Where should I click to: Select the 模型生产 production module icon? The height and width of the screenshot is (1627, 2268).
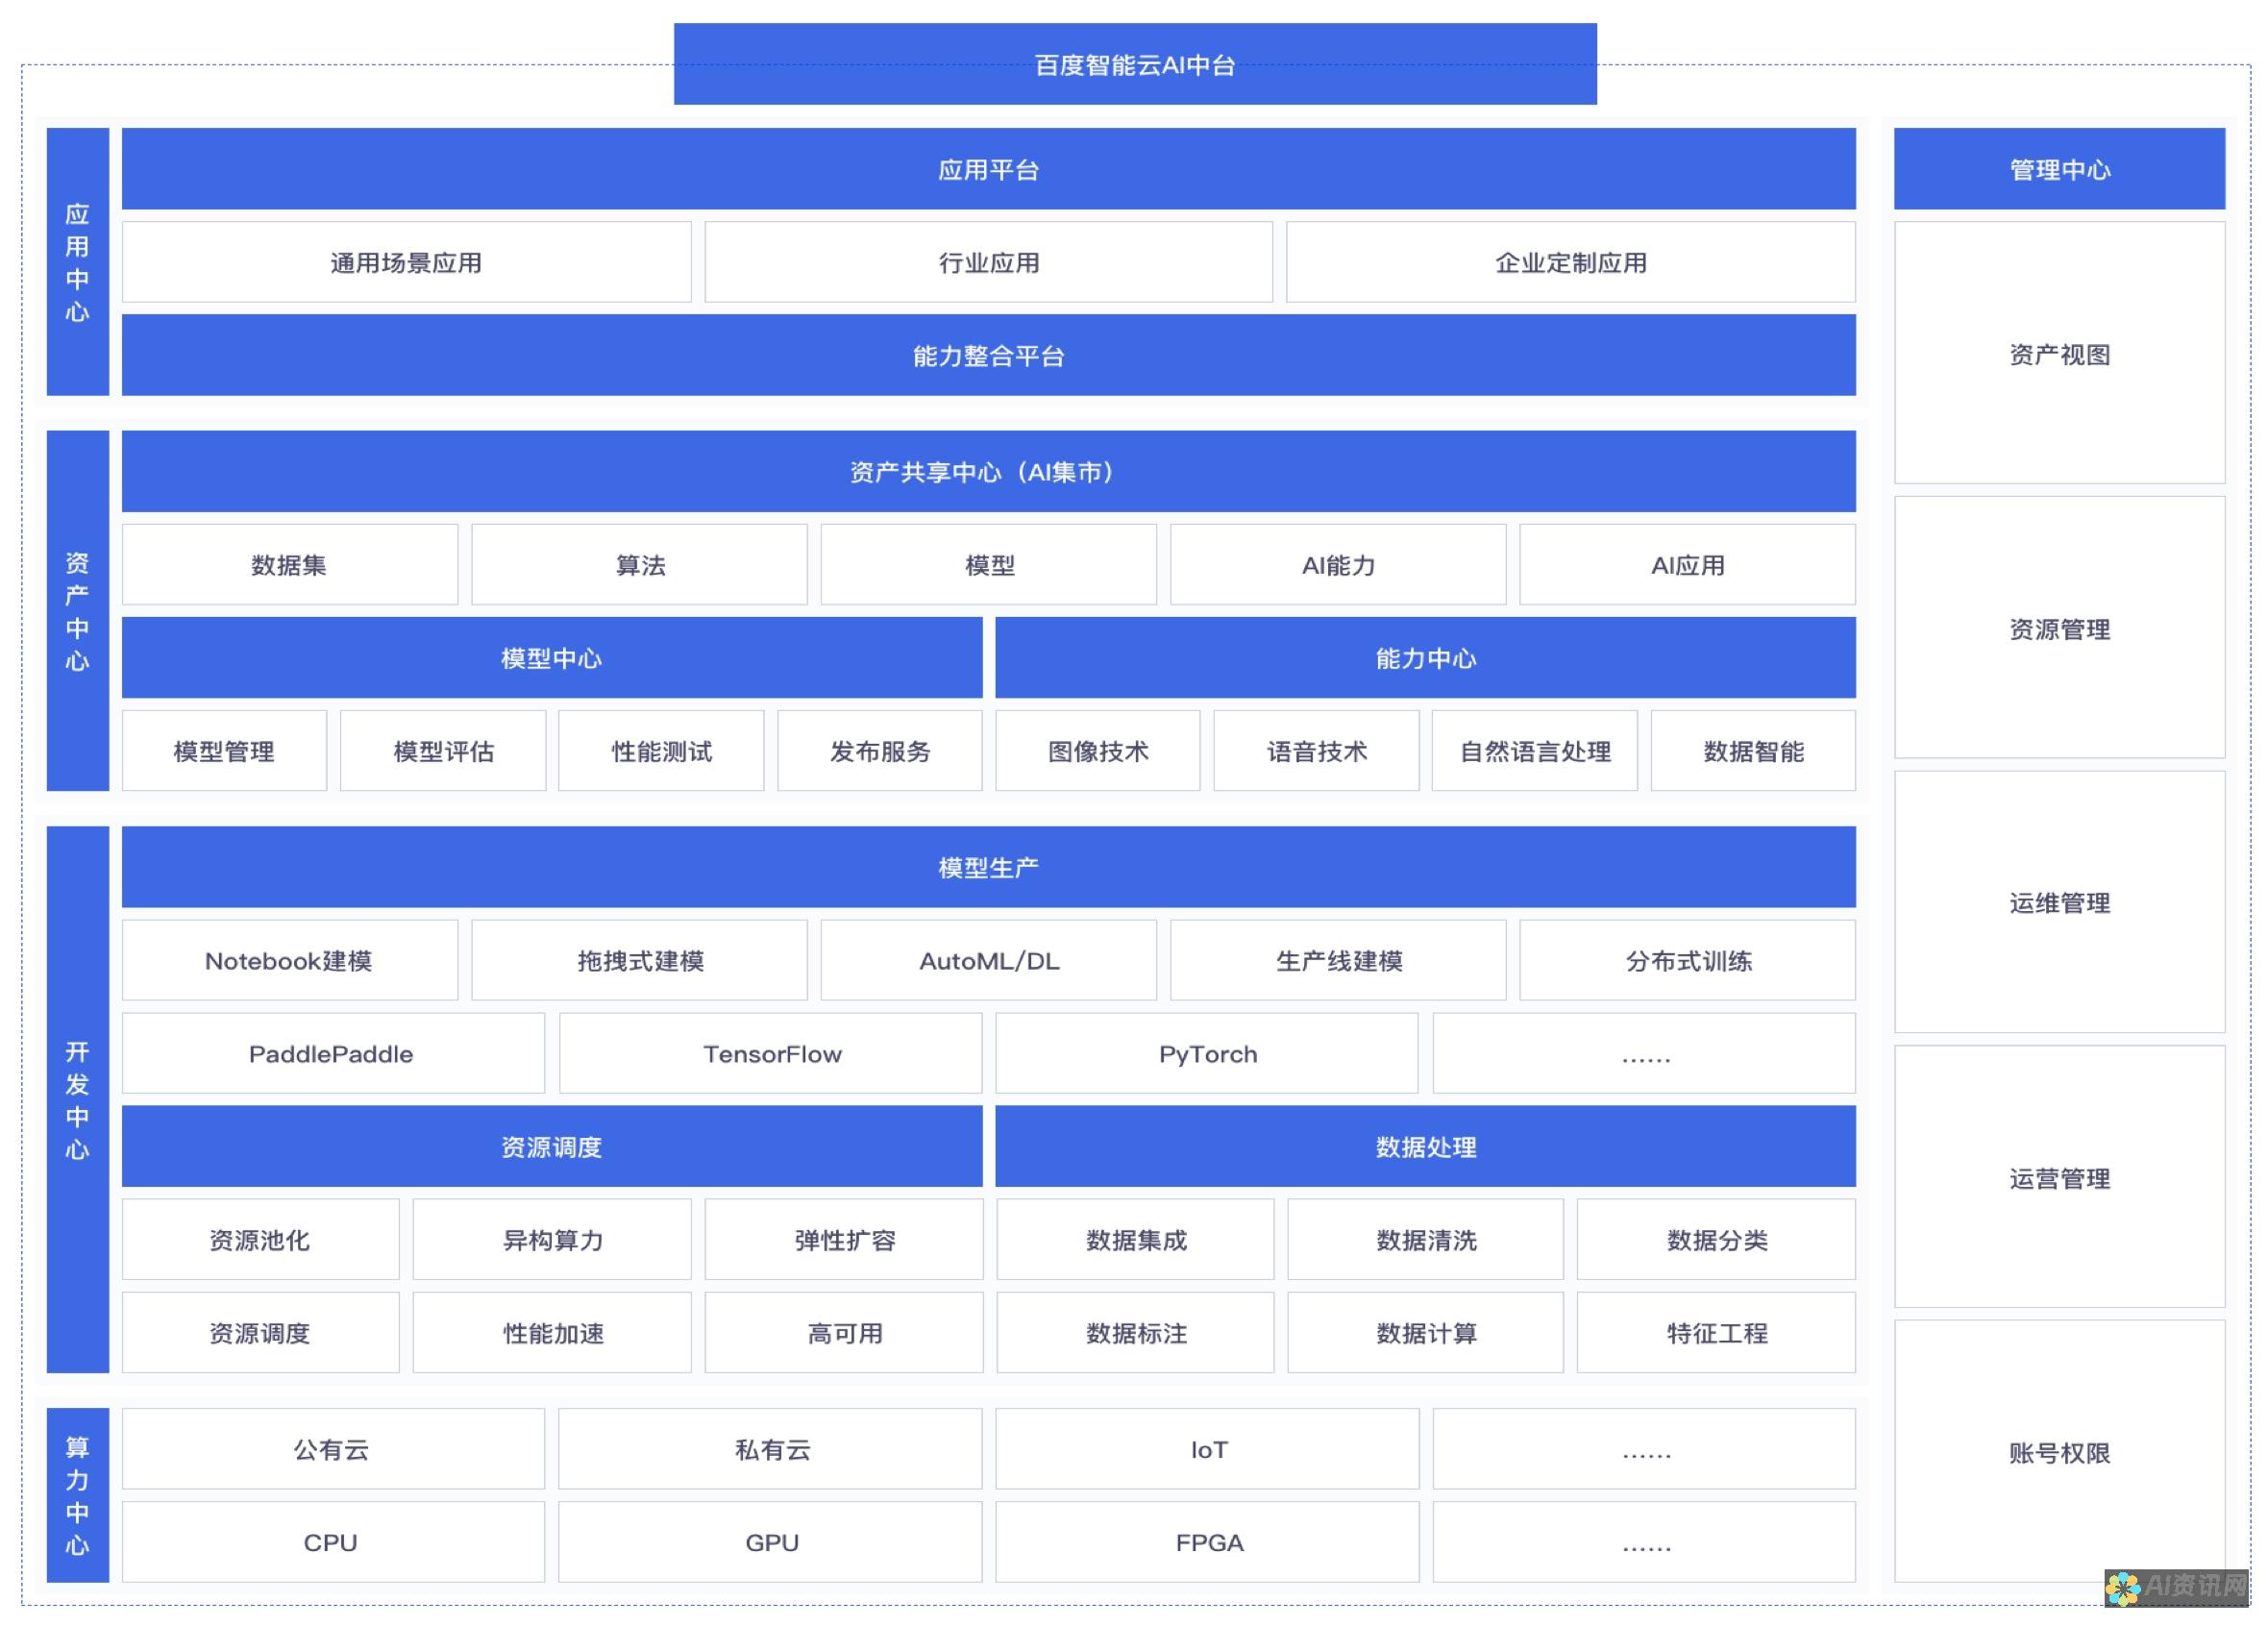986,868
